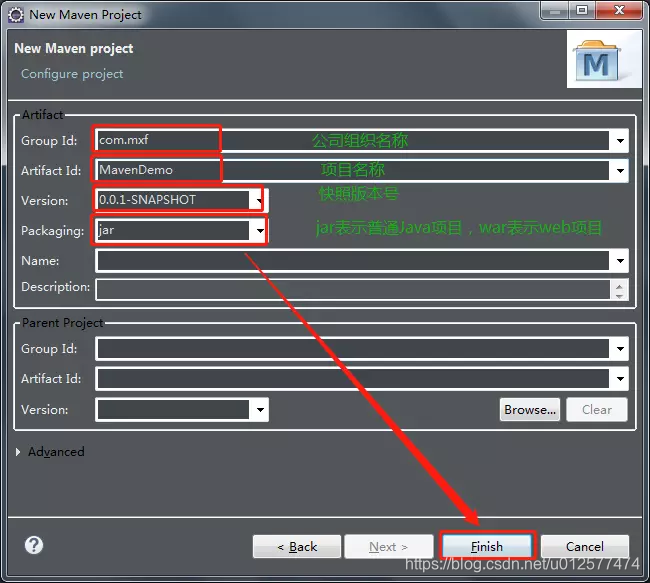The height and width of the screenshot is (583, 650).
Task: Click the Browse... button
Action: [x=530, y=410]
